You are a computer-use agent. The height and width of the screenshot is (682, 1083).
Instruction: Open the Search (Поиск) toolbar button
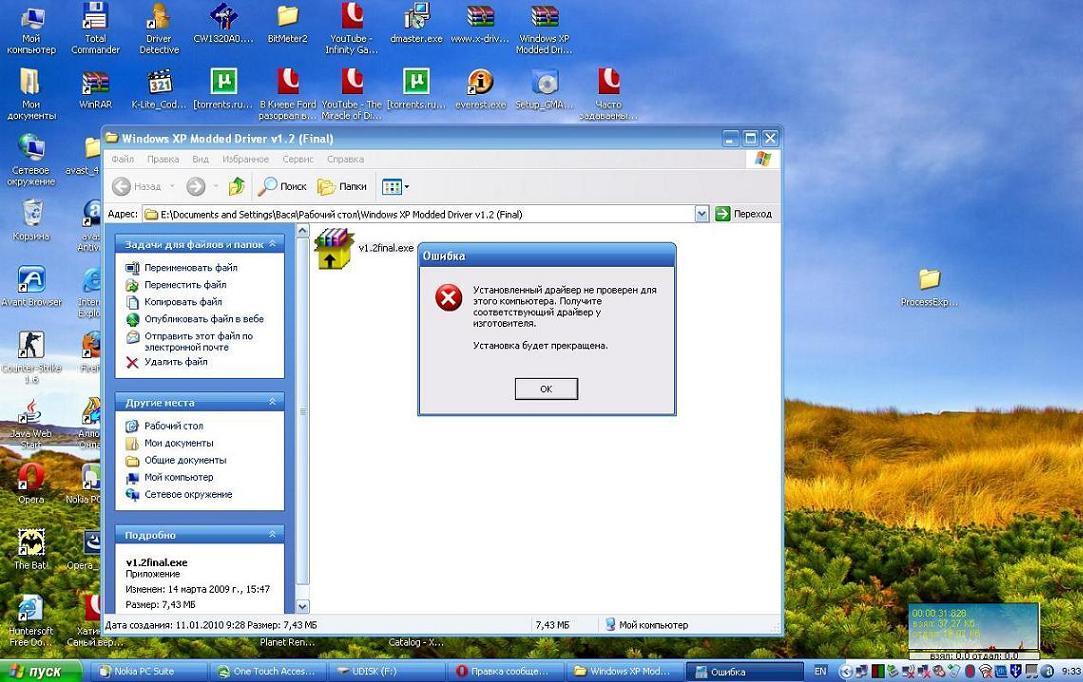point(282,186)
